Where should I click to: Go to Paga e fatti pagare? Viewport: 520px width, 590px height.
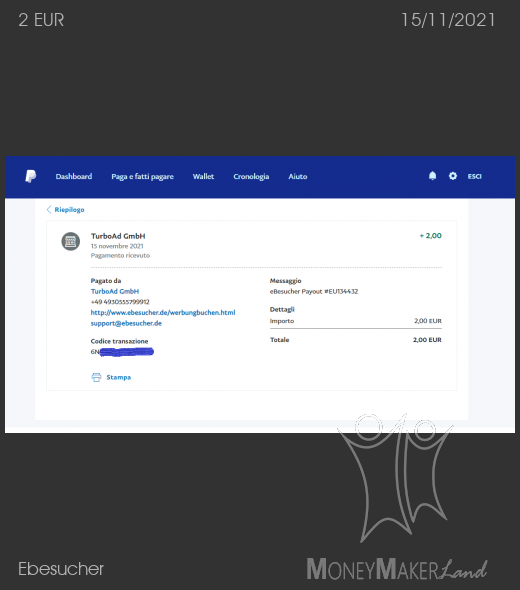pos(142,176)
